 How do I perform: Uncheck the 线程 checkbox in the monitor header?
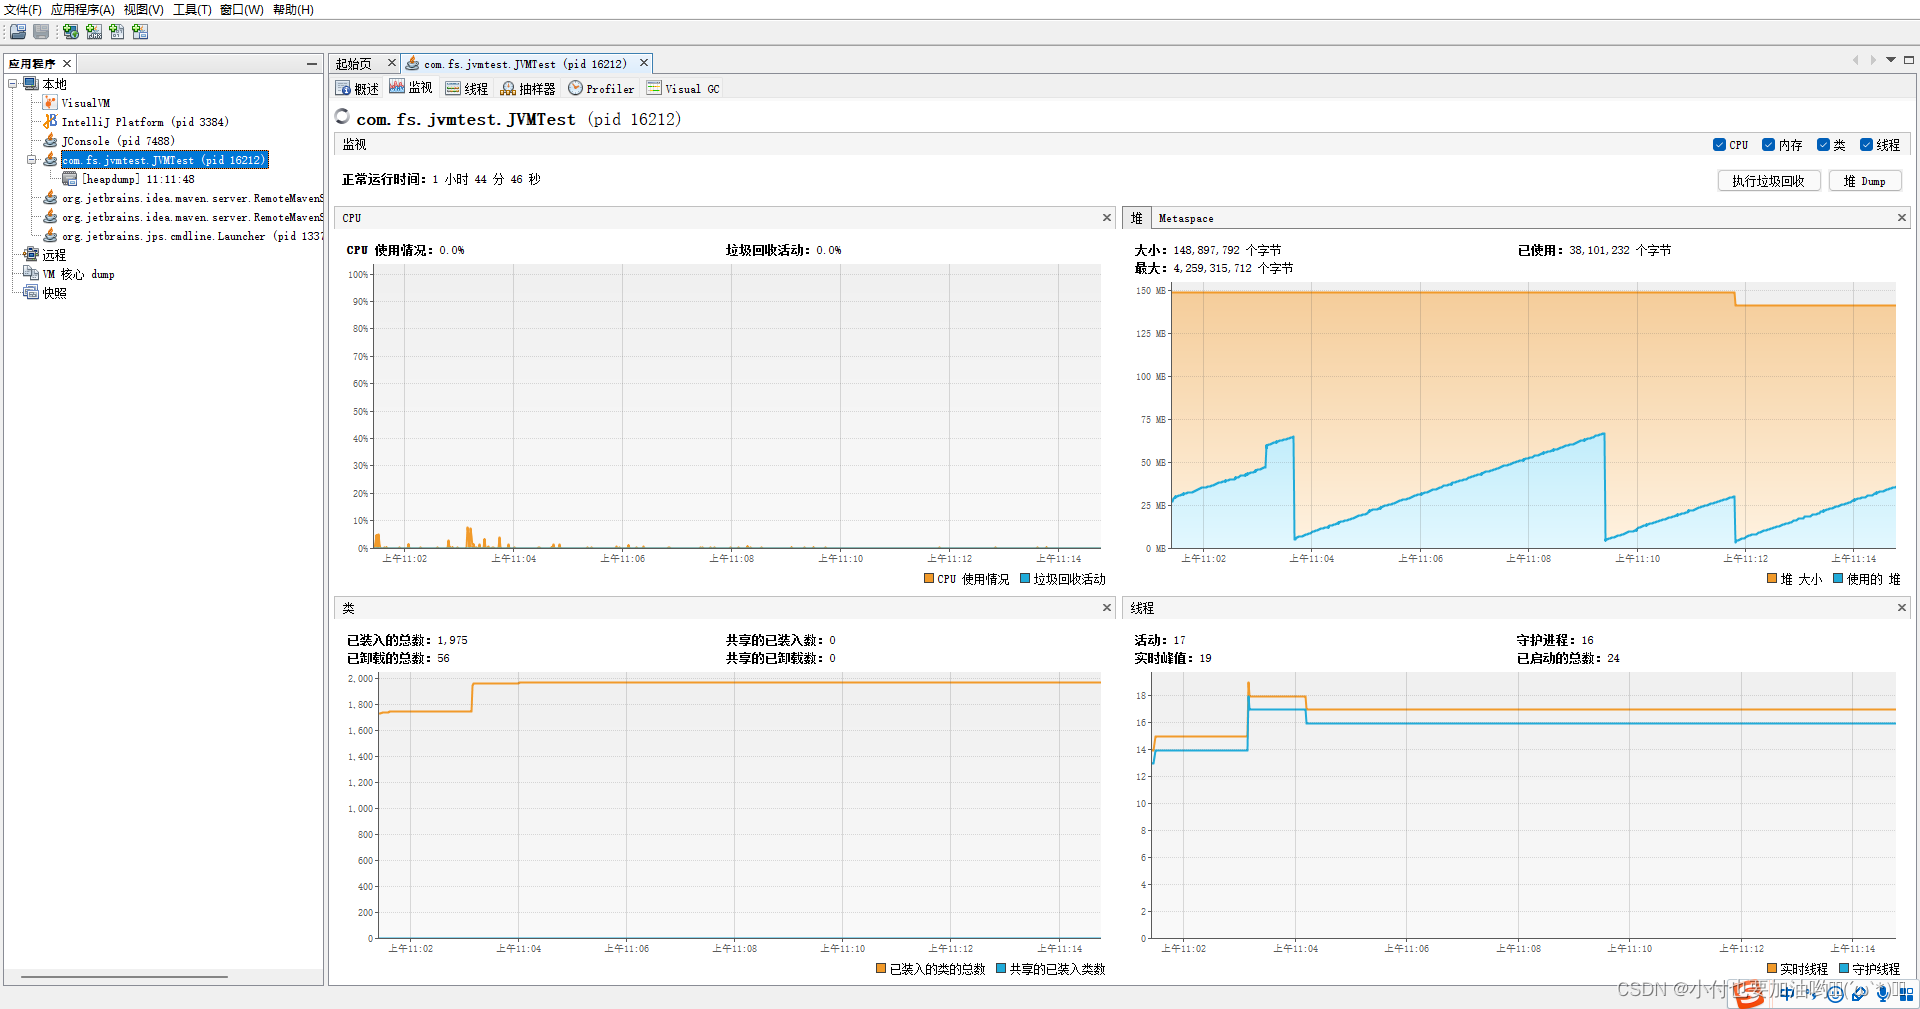(1866, 145)
